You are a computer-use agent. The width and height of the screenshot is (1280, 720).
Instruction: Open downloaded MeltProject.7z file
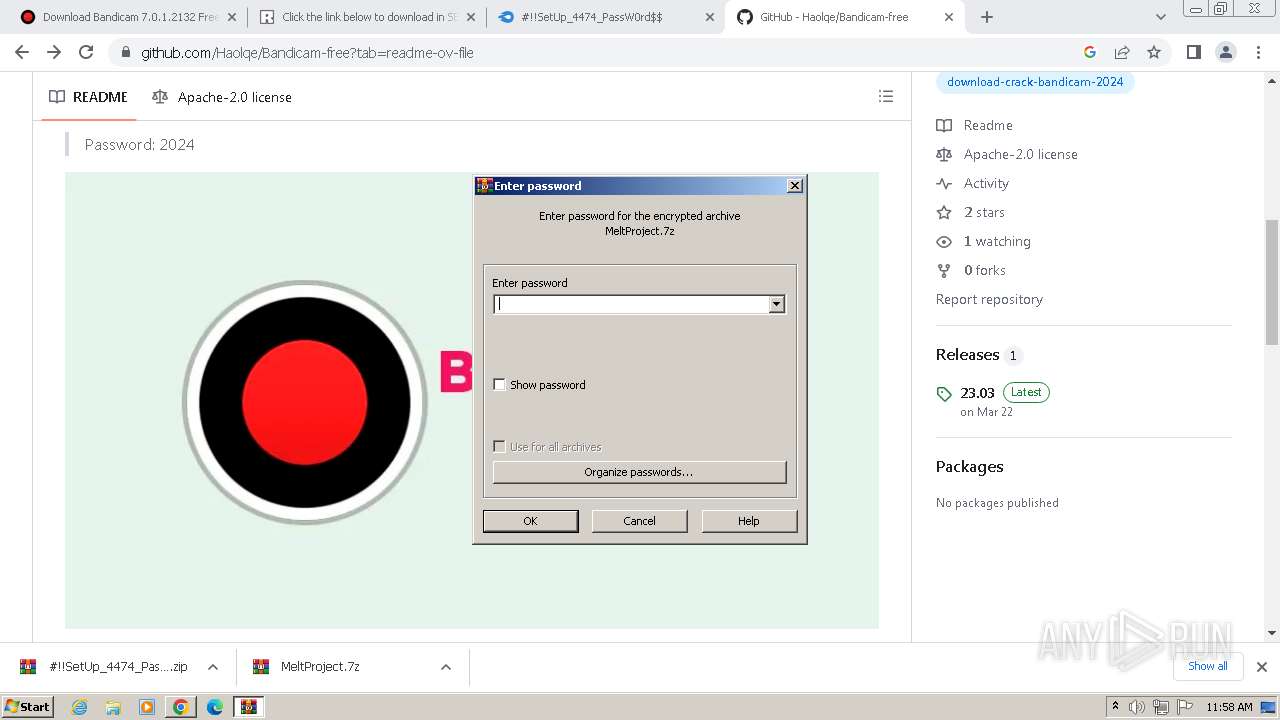pos(306,667)
